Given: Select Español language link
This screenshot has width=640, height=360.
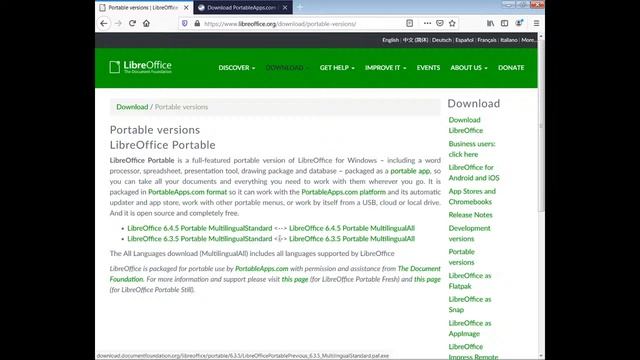Looking at the screenshot, I should pos(464,40).
